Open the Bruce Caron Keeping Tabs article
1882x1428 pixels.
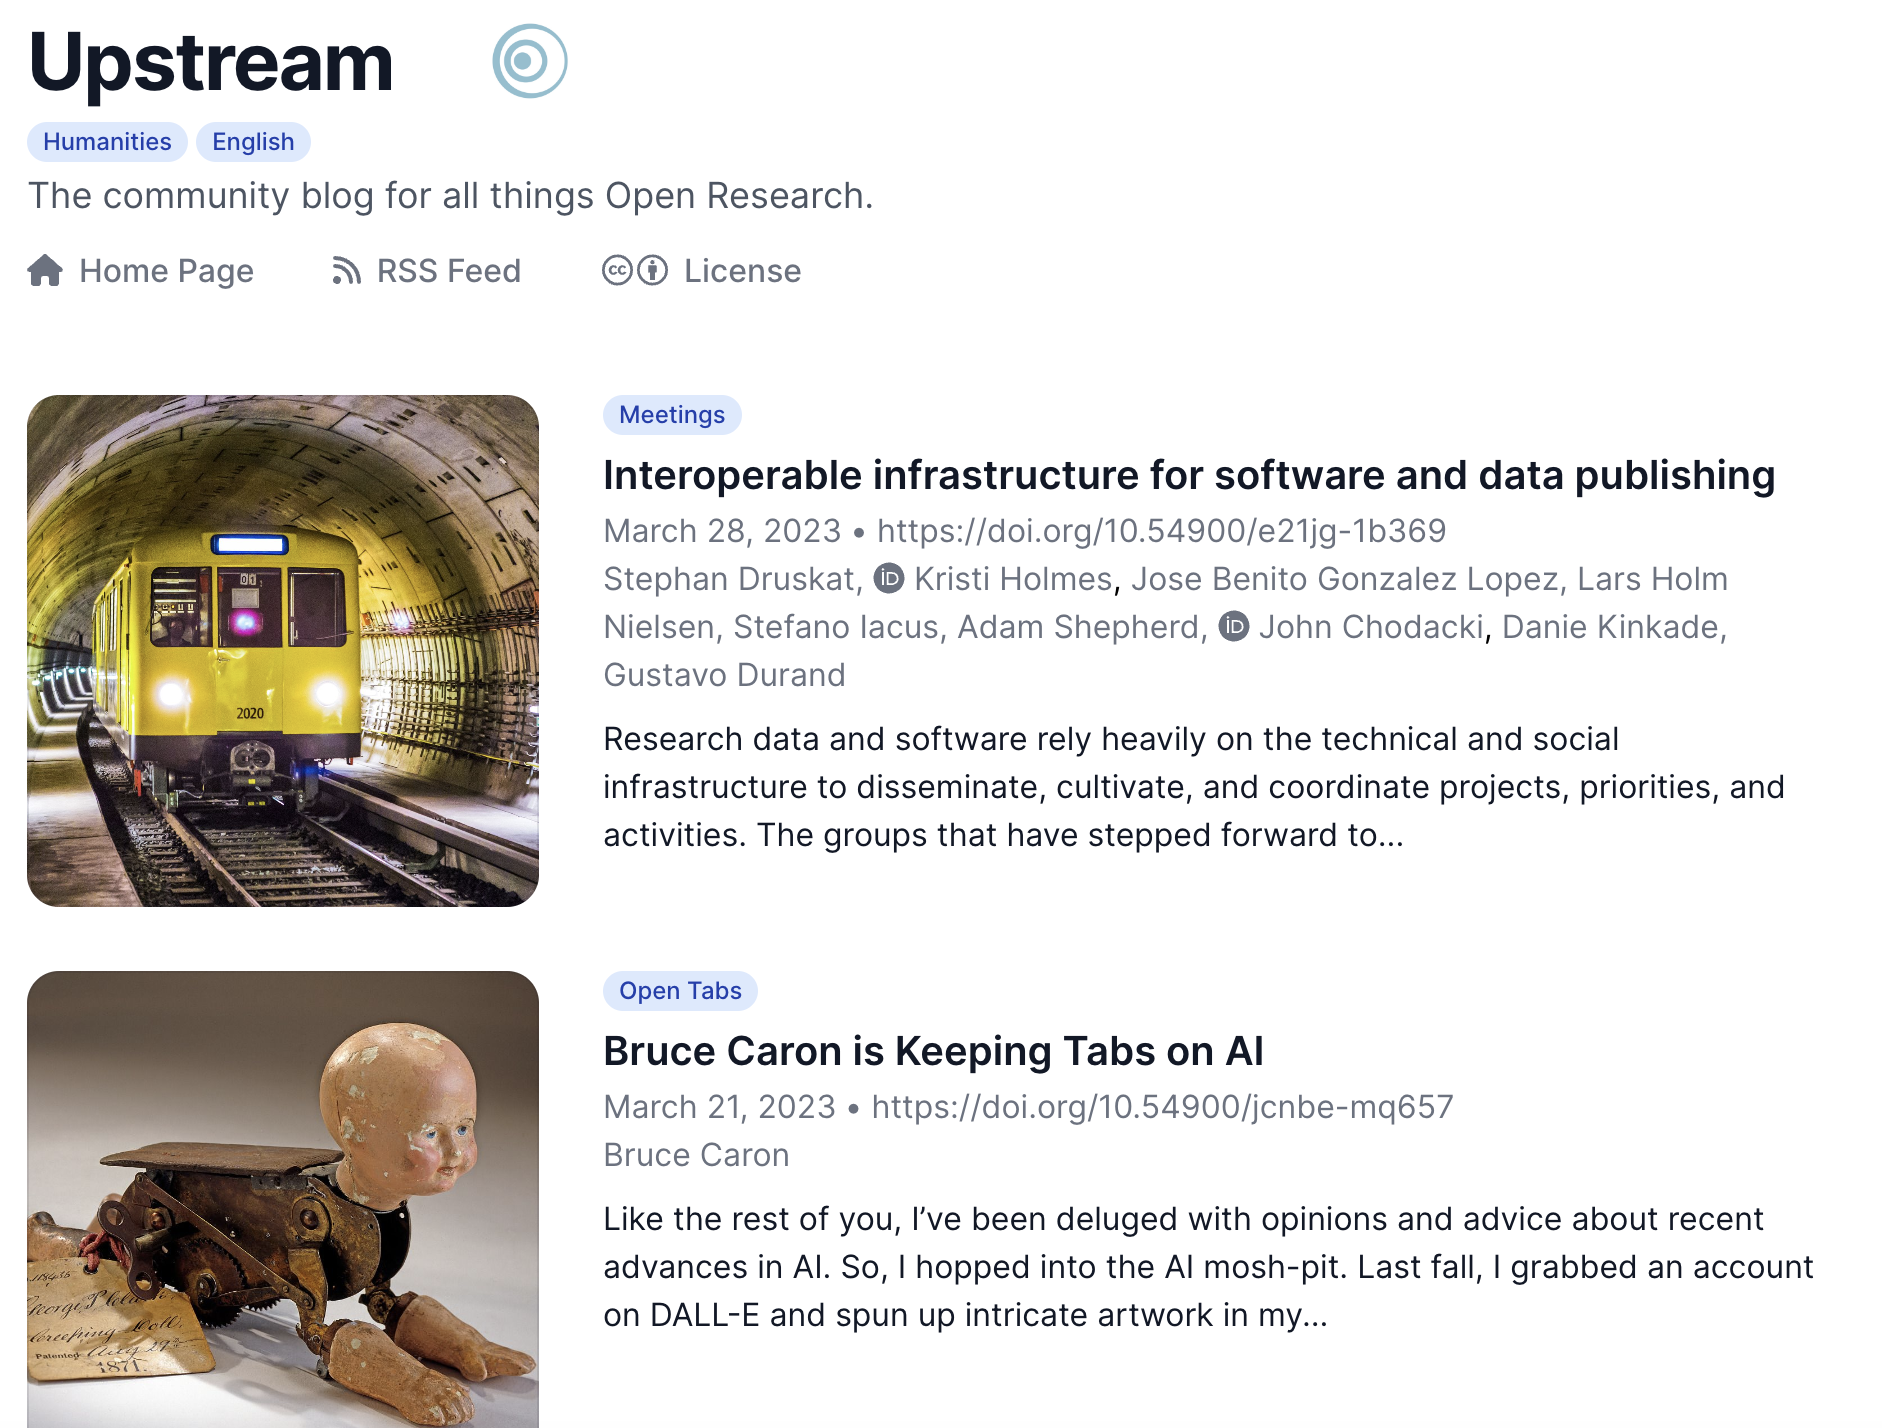(x=933, y=1051)
